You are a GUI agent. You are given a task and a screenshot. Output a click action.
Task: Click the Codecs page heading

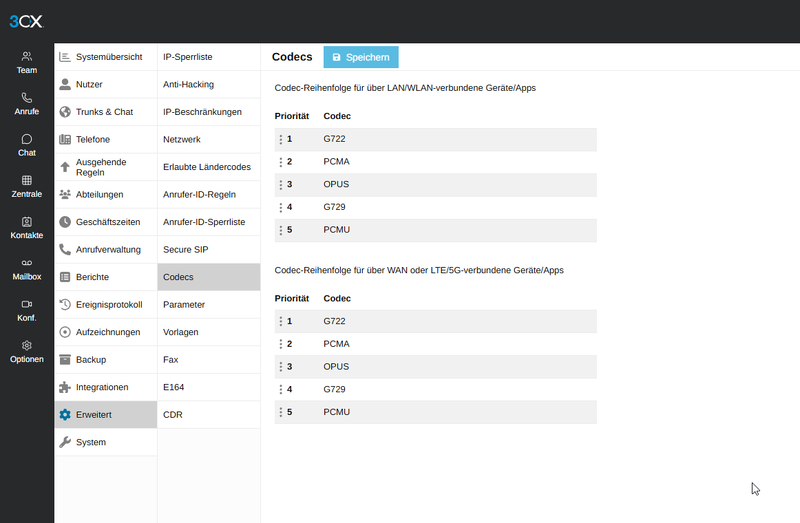coord(292,57)
